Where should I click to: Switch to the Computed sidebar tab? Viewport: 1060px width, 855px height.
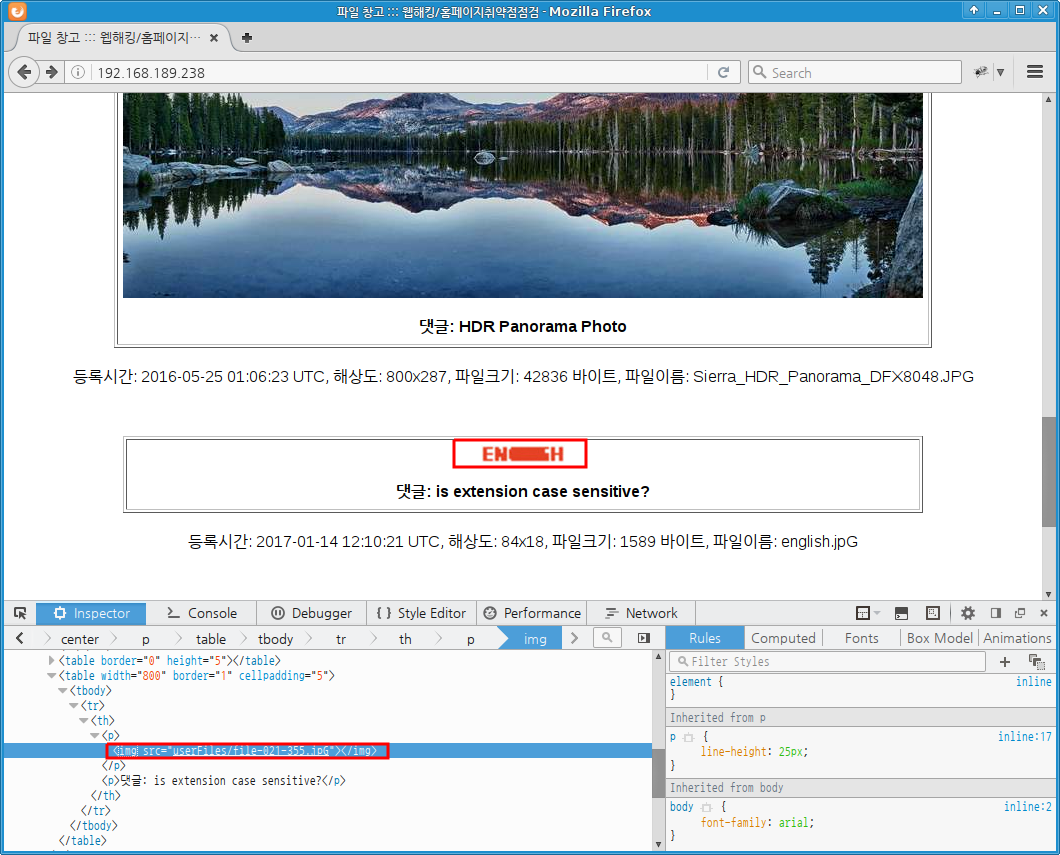783,638
